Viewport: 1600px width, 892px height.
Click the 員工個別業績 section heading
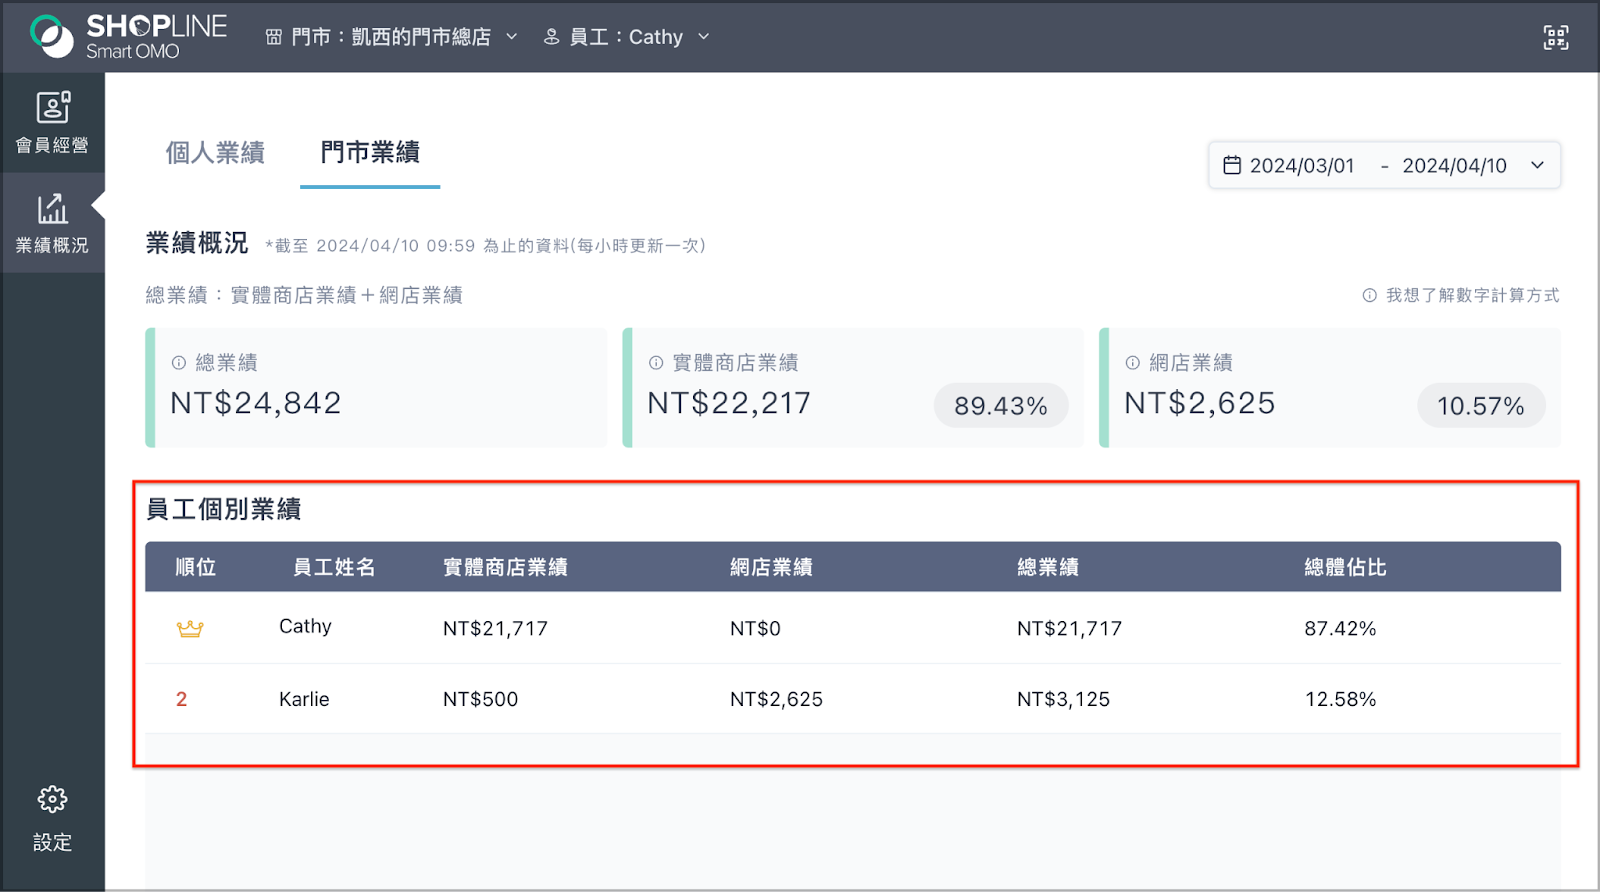pyautogui.click(x=224, y=509)
